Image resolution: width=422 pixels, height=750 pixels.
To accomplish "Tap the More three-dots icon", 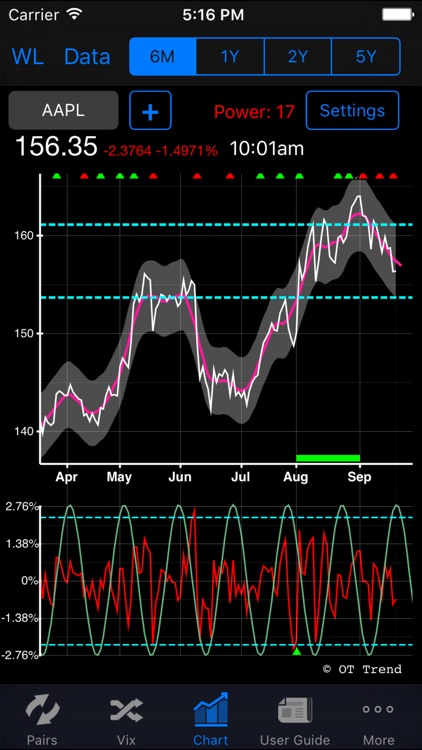I will click(378, 709).
